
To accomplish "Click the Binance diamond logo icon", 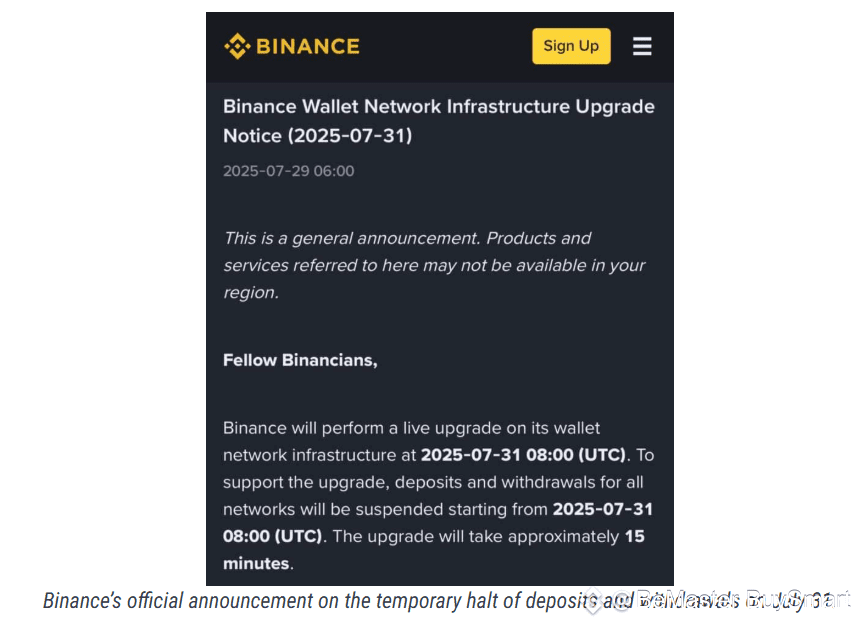I will (237, 46).
